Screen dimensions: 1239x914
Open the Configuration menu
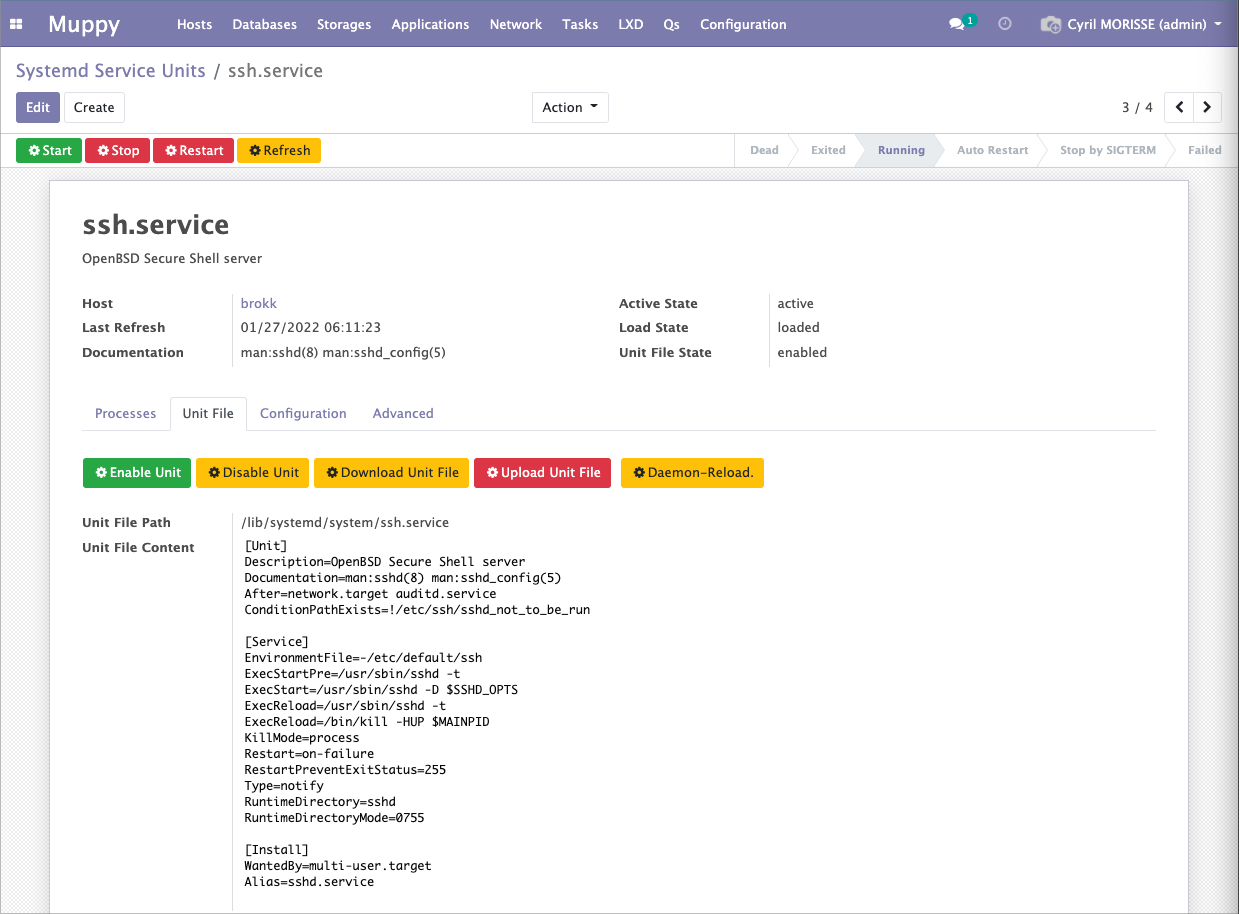pos(743,24)
